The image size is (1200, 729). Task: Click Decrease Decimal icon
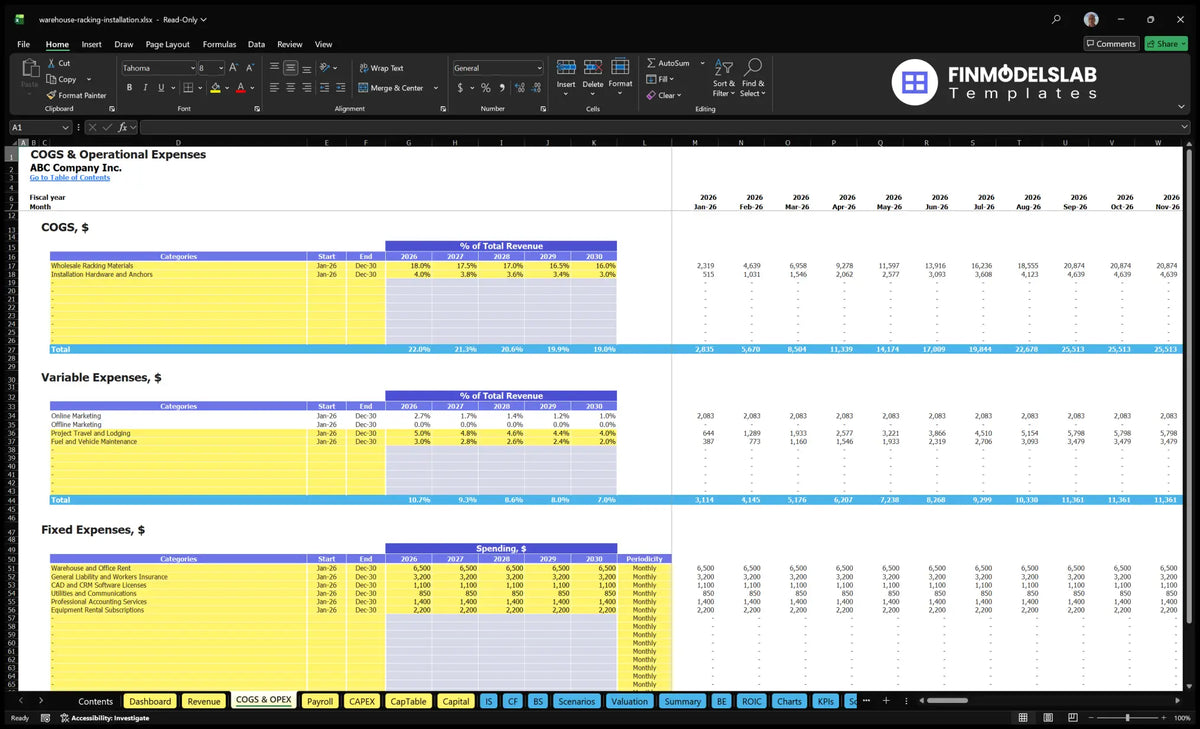pos(536,88)
